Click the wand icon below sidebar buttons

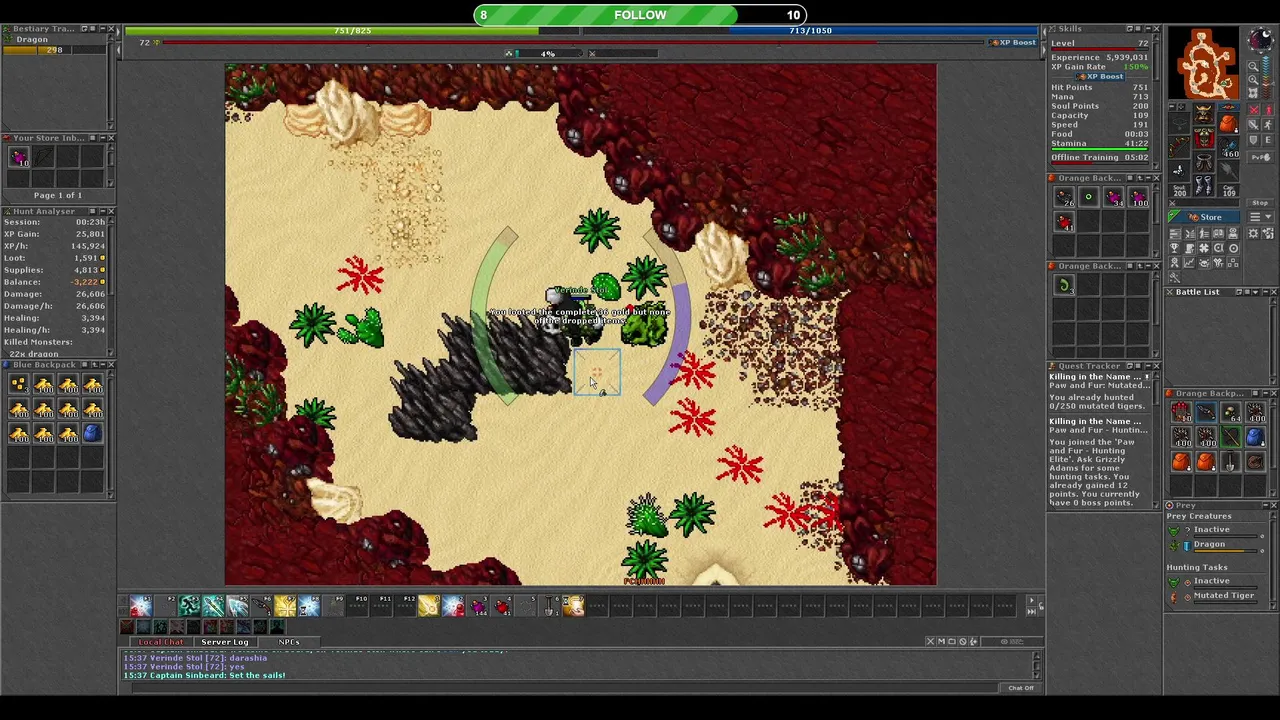[x=1175, y=277]
